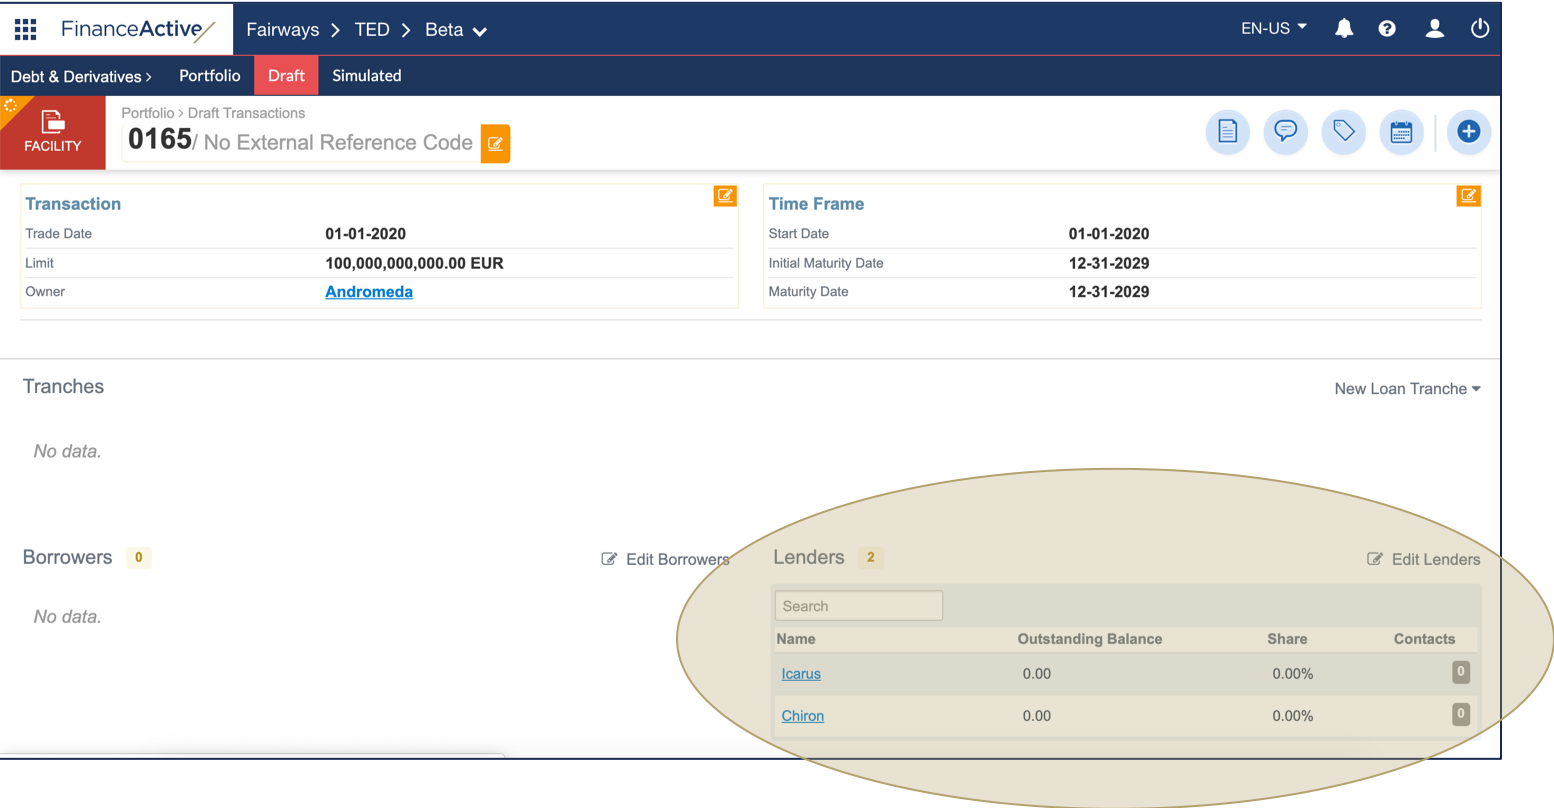Open the documents icon button

click(x=1227, y=132)
